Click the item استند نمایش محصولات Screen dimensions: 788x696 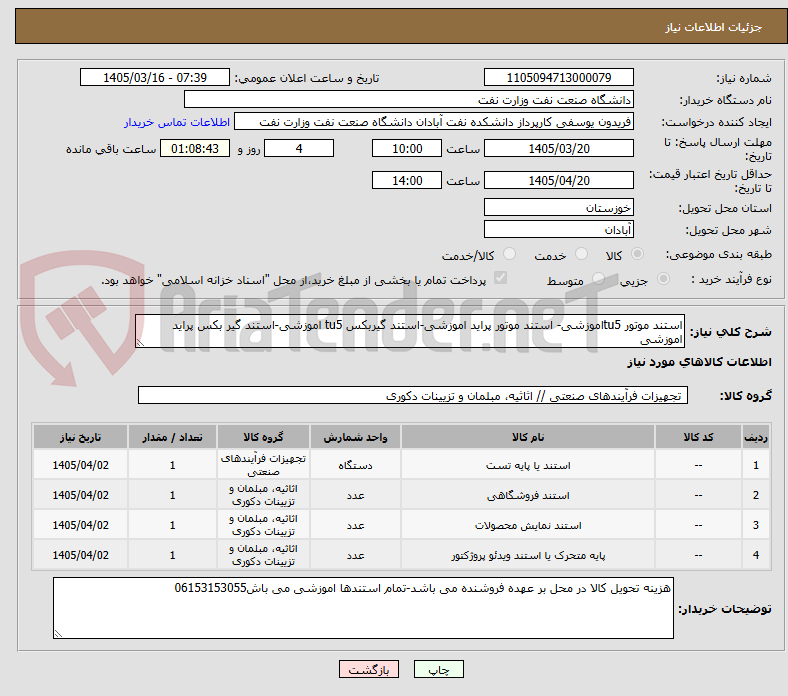click(x=528, y=526)
